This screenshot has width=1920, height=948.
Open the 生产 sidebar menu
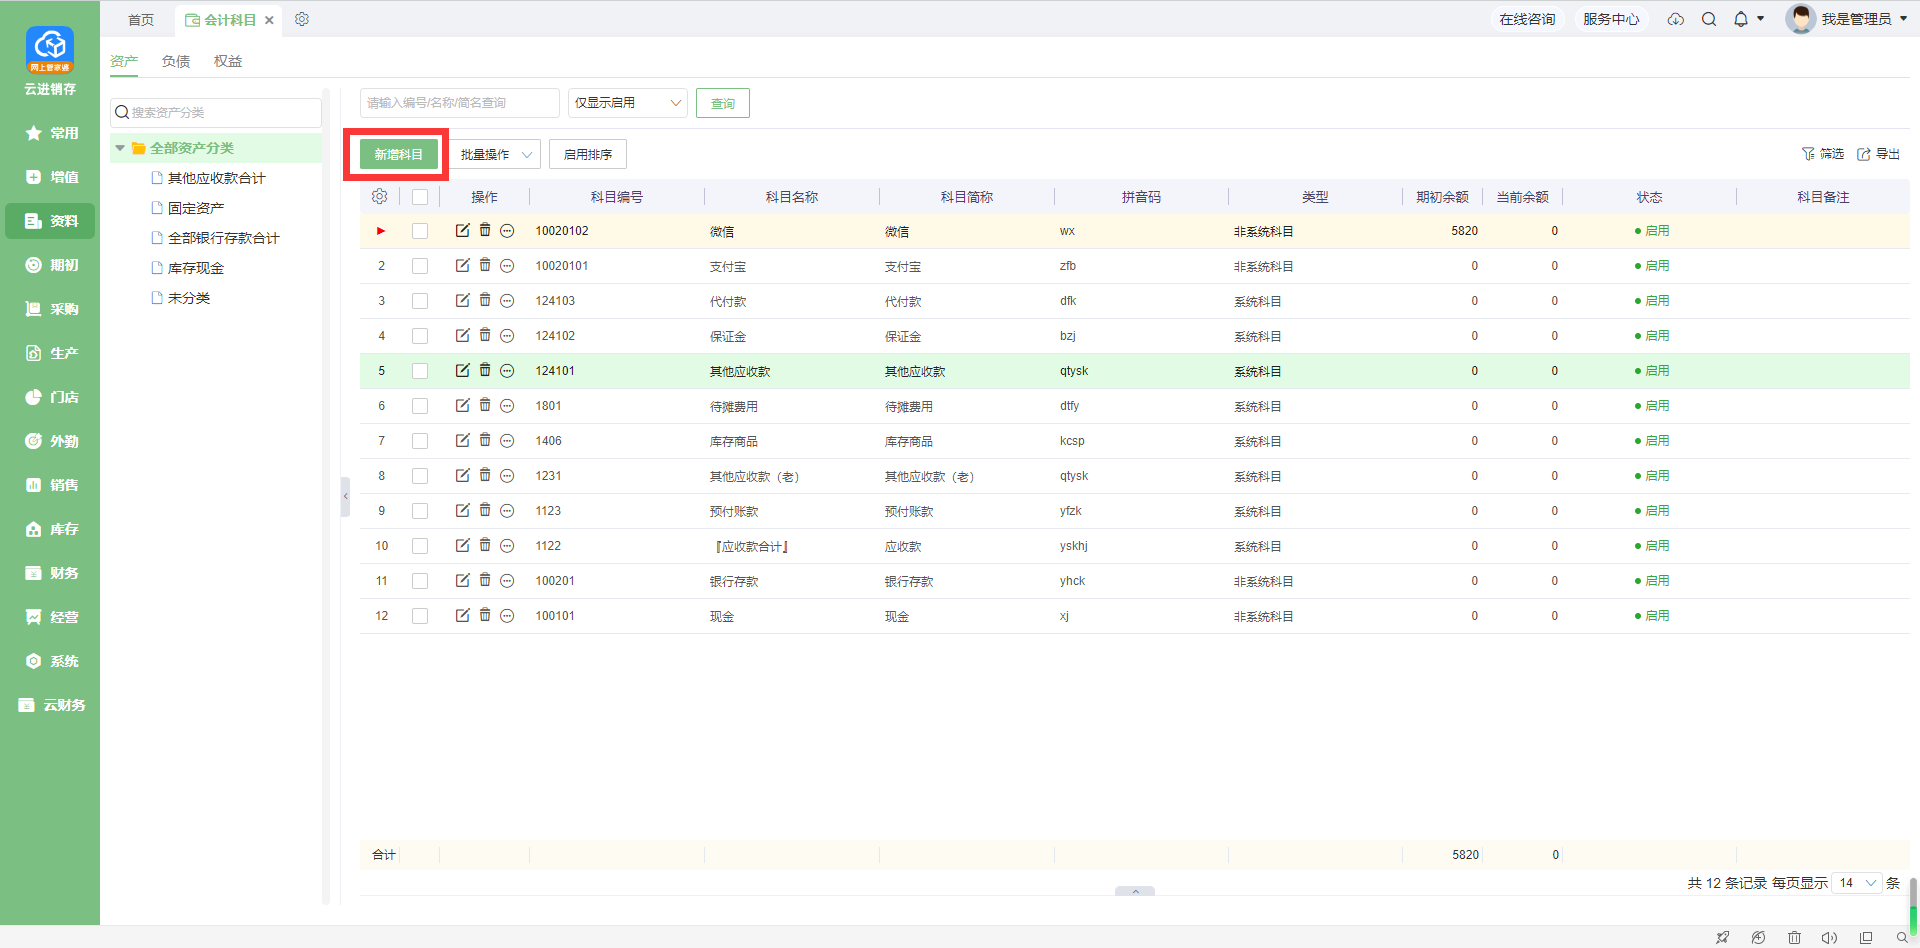click(x=50, y=353)
